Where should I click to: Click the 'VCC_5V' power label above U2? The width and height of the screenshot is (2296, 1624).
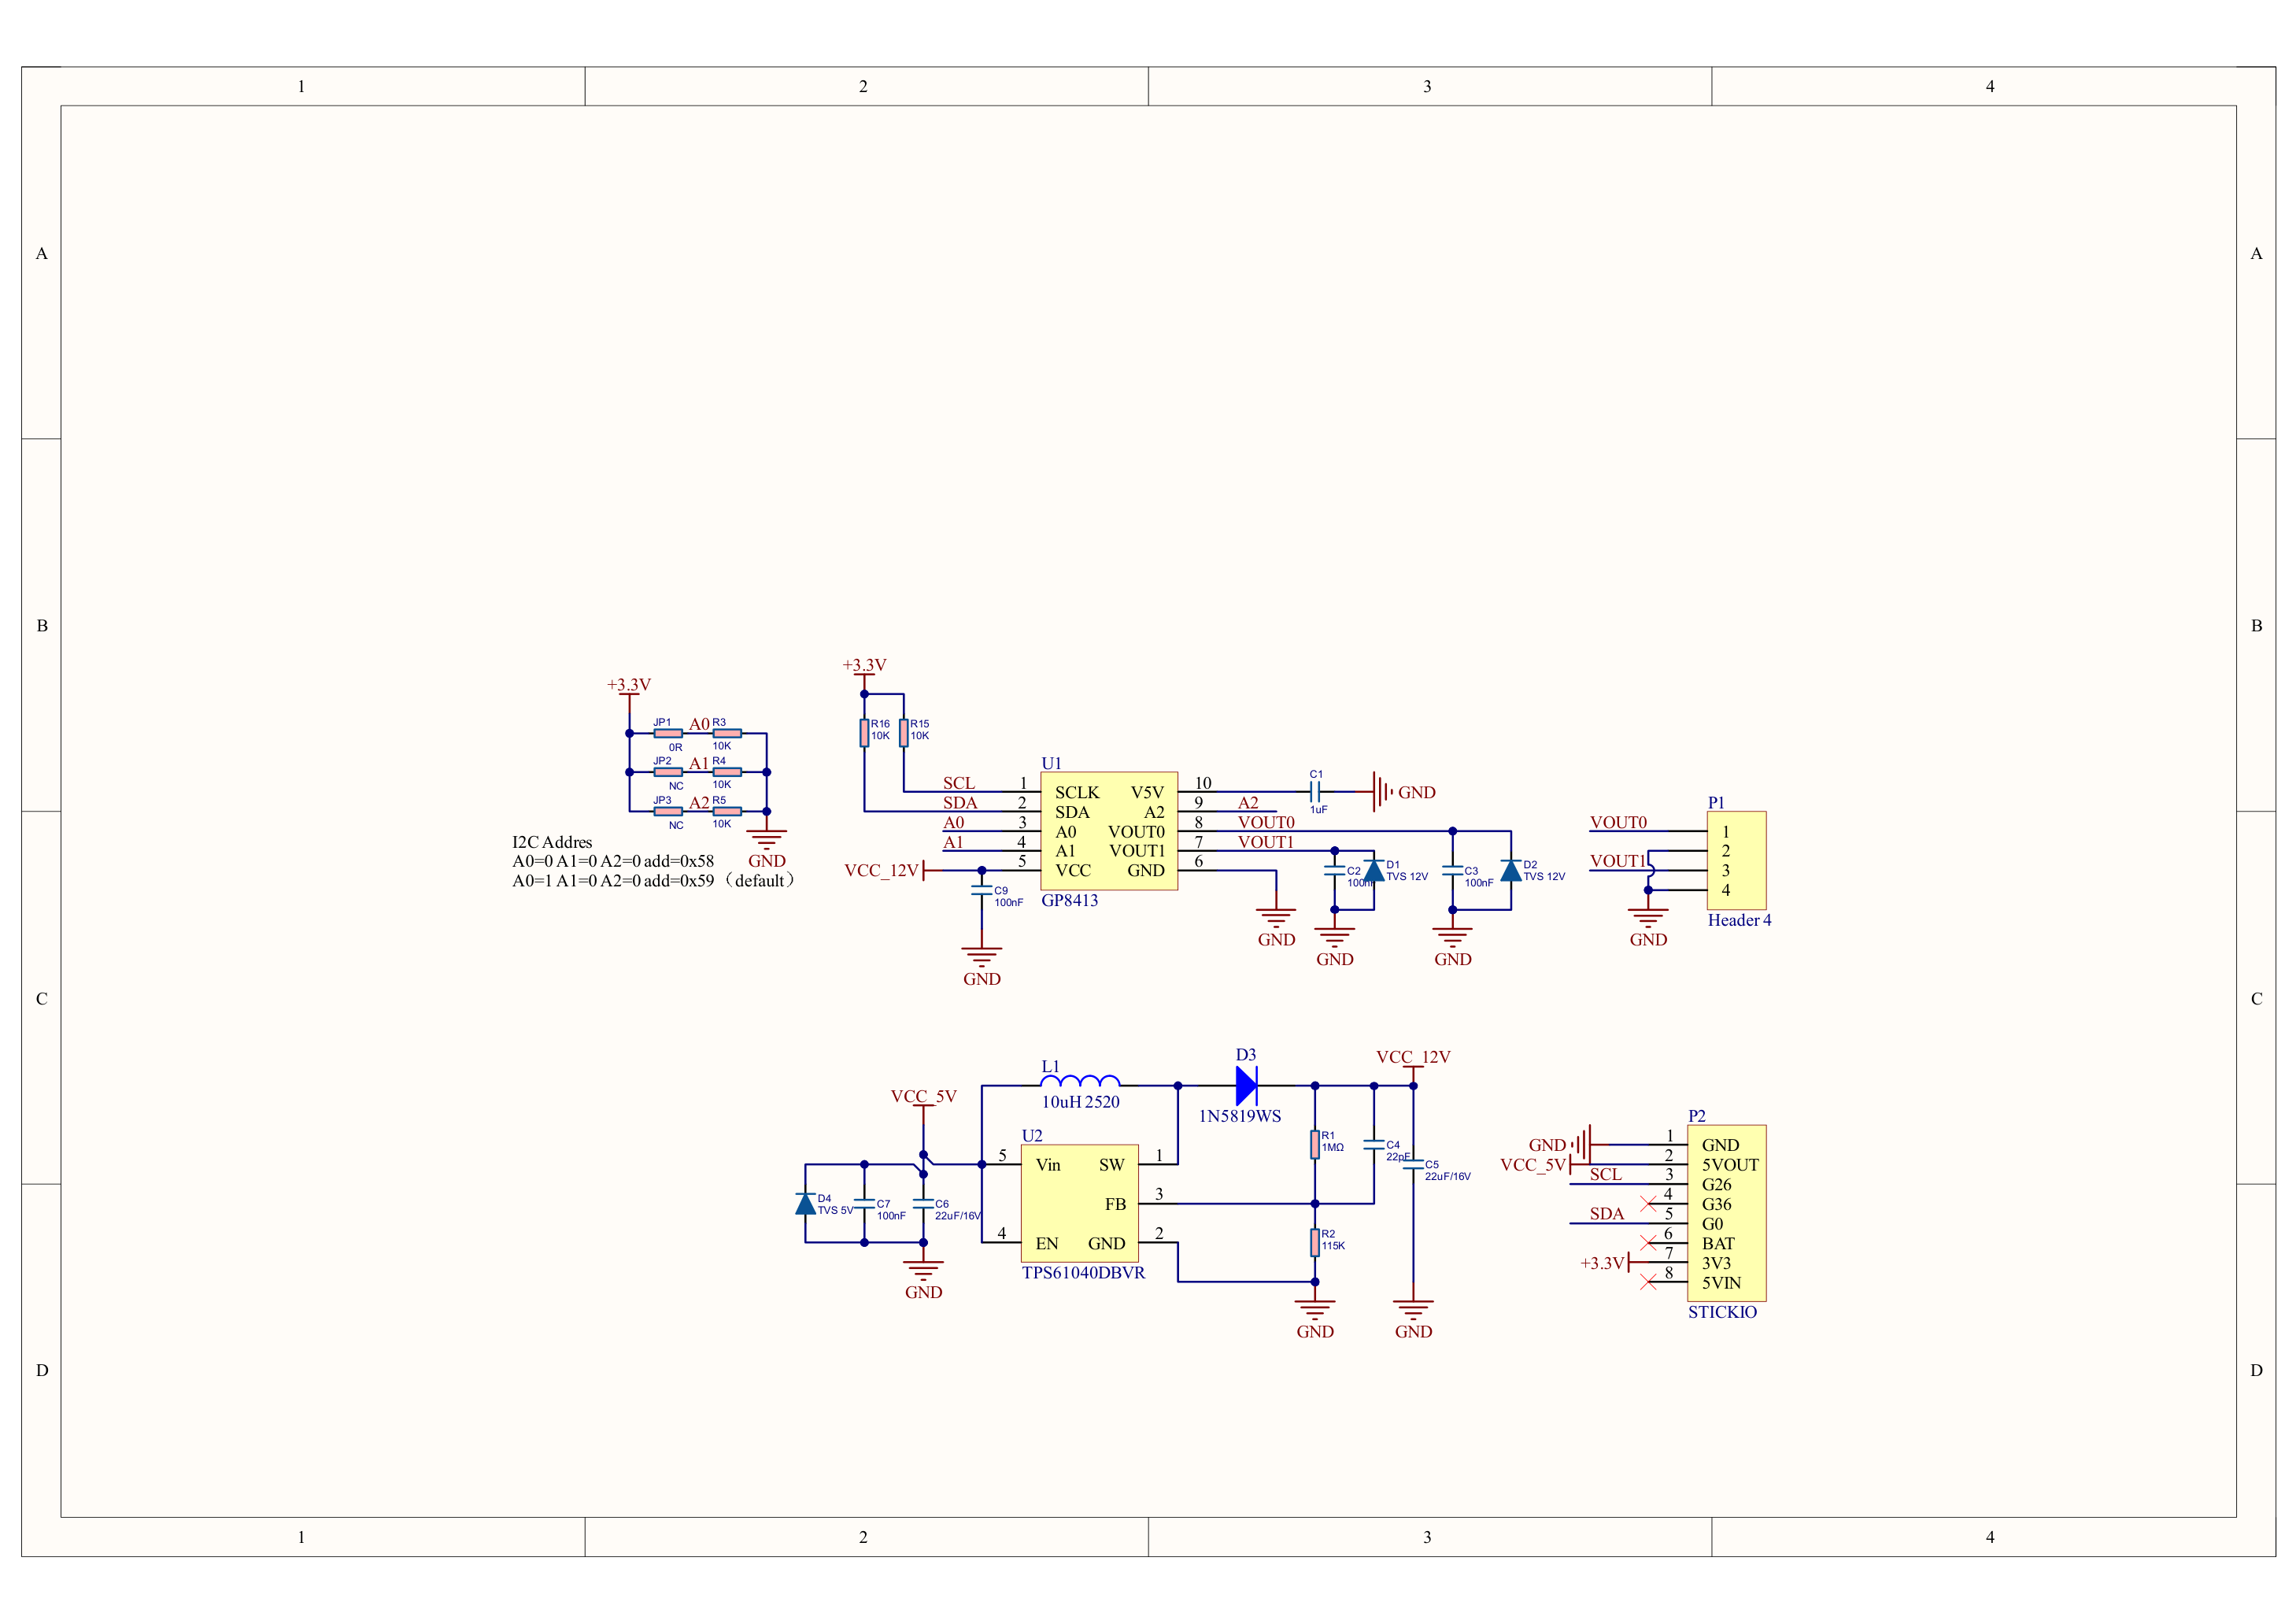coord(923,1096)
